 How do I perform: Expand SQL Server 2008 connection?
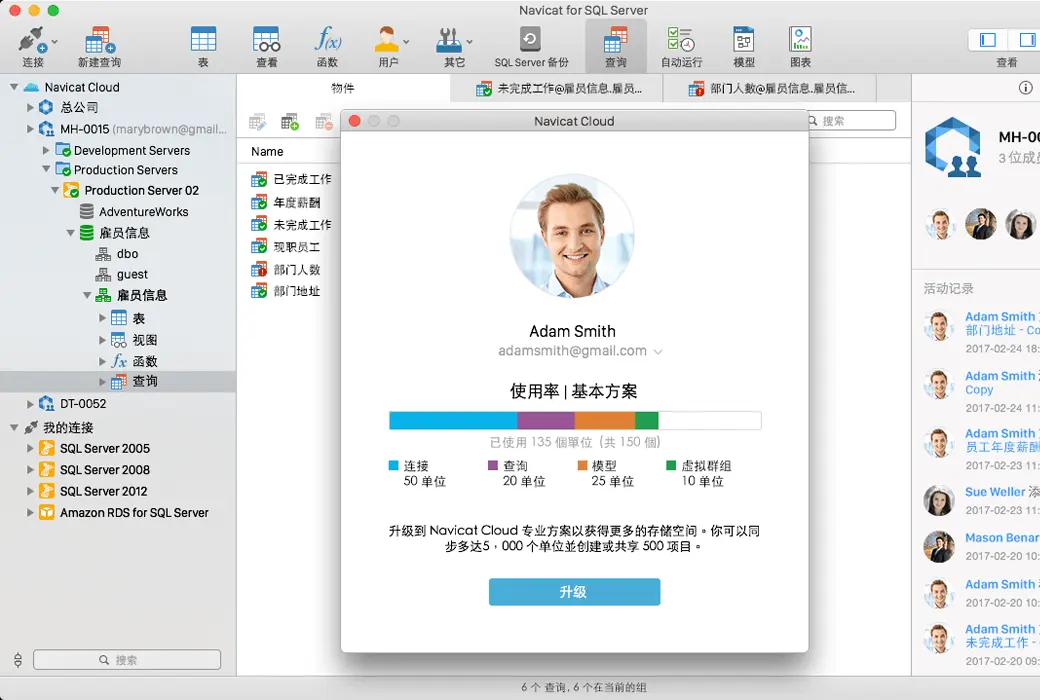(30, 470)
